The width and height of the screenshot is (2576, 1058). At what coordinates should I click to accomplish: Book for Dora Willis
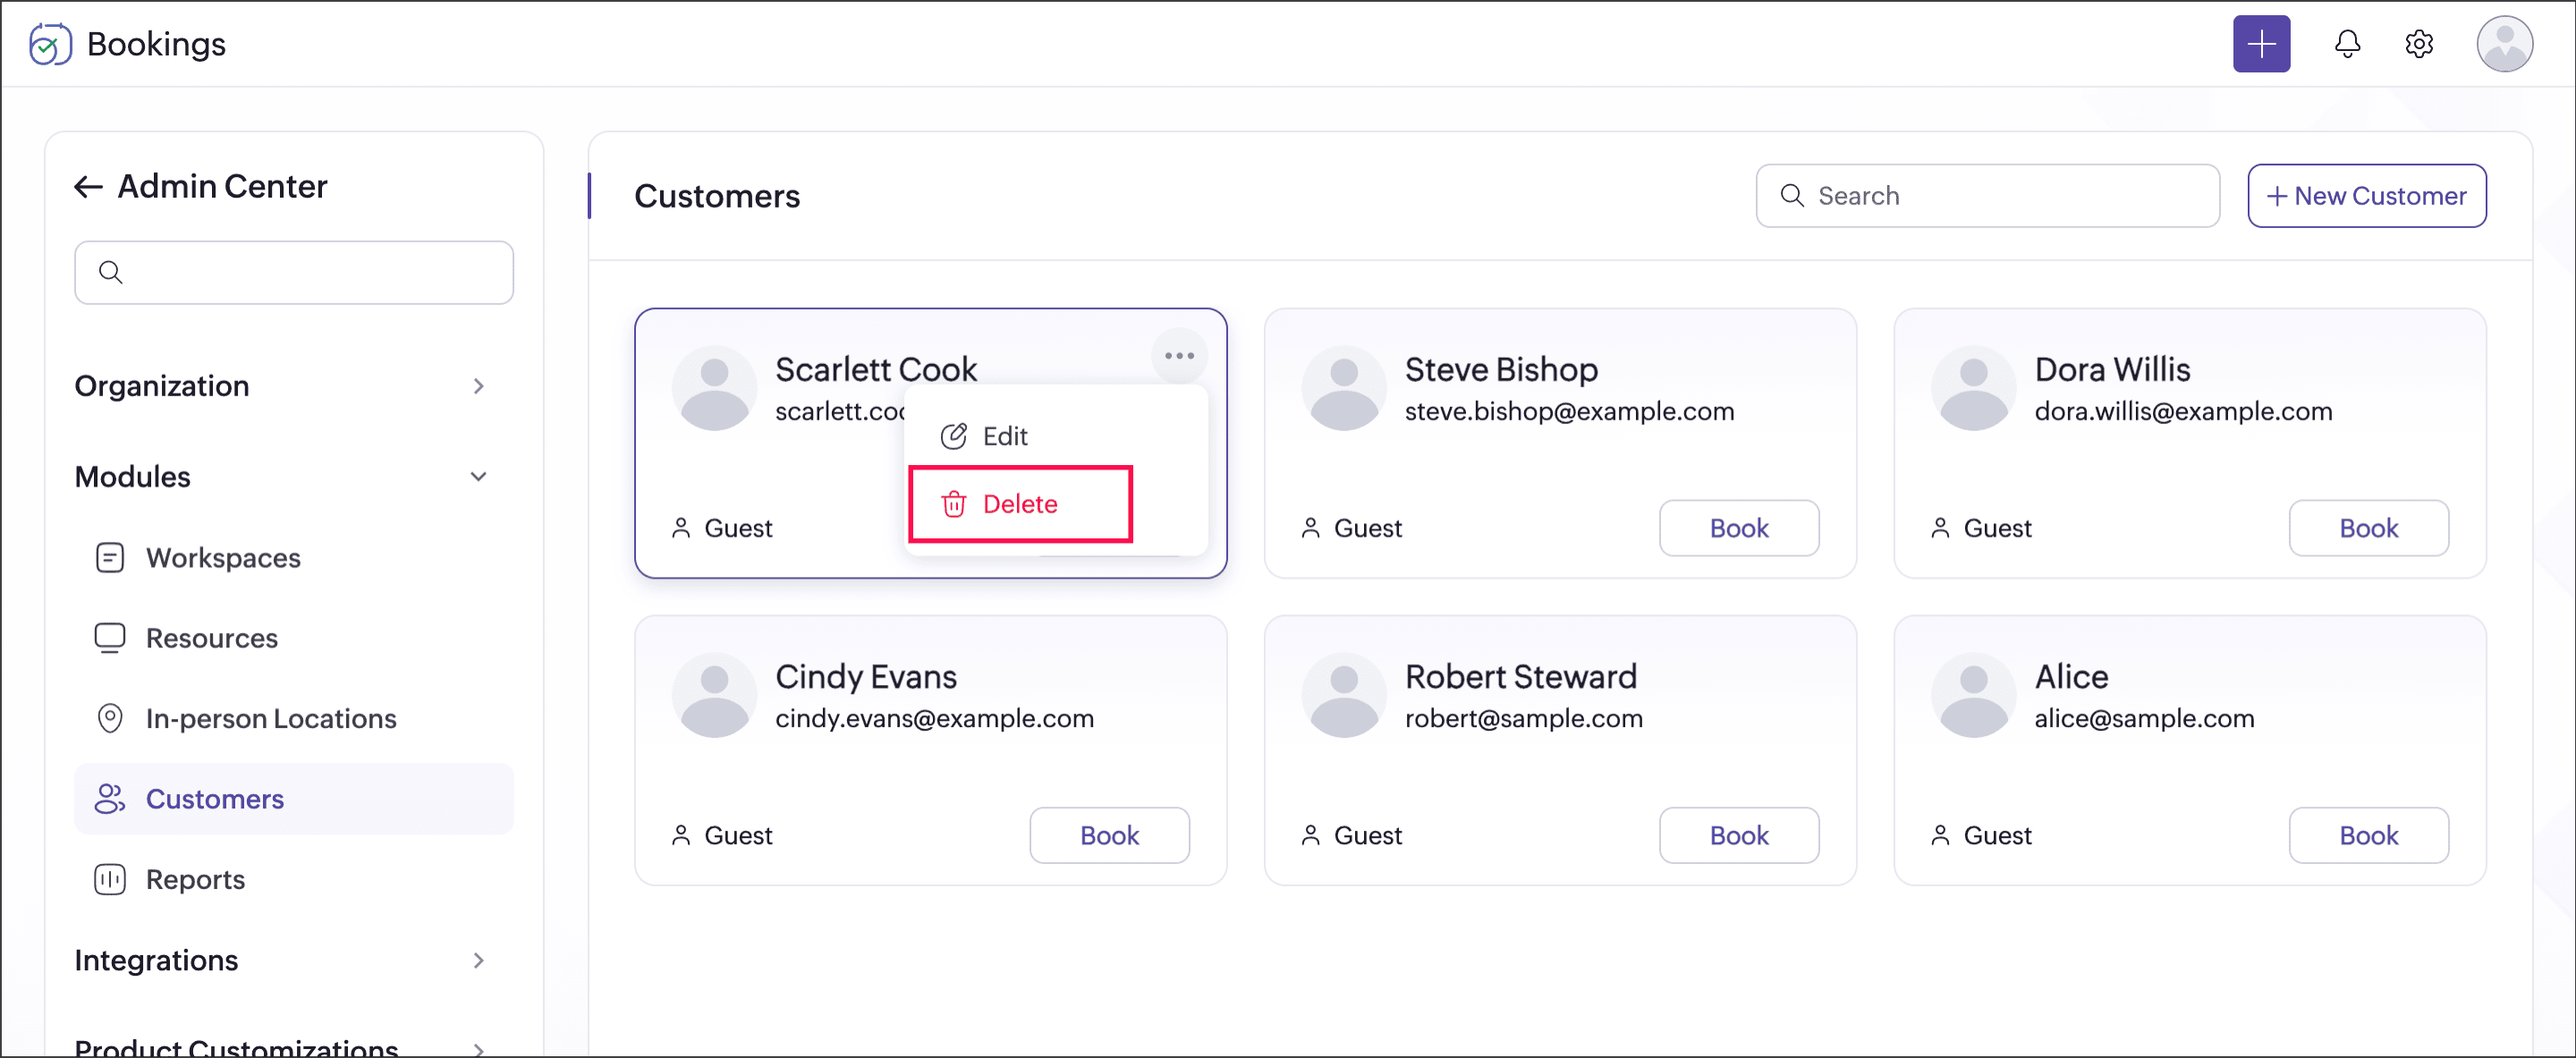[x=2368, y=528]
